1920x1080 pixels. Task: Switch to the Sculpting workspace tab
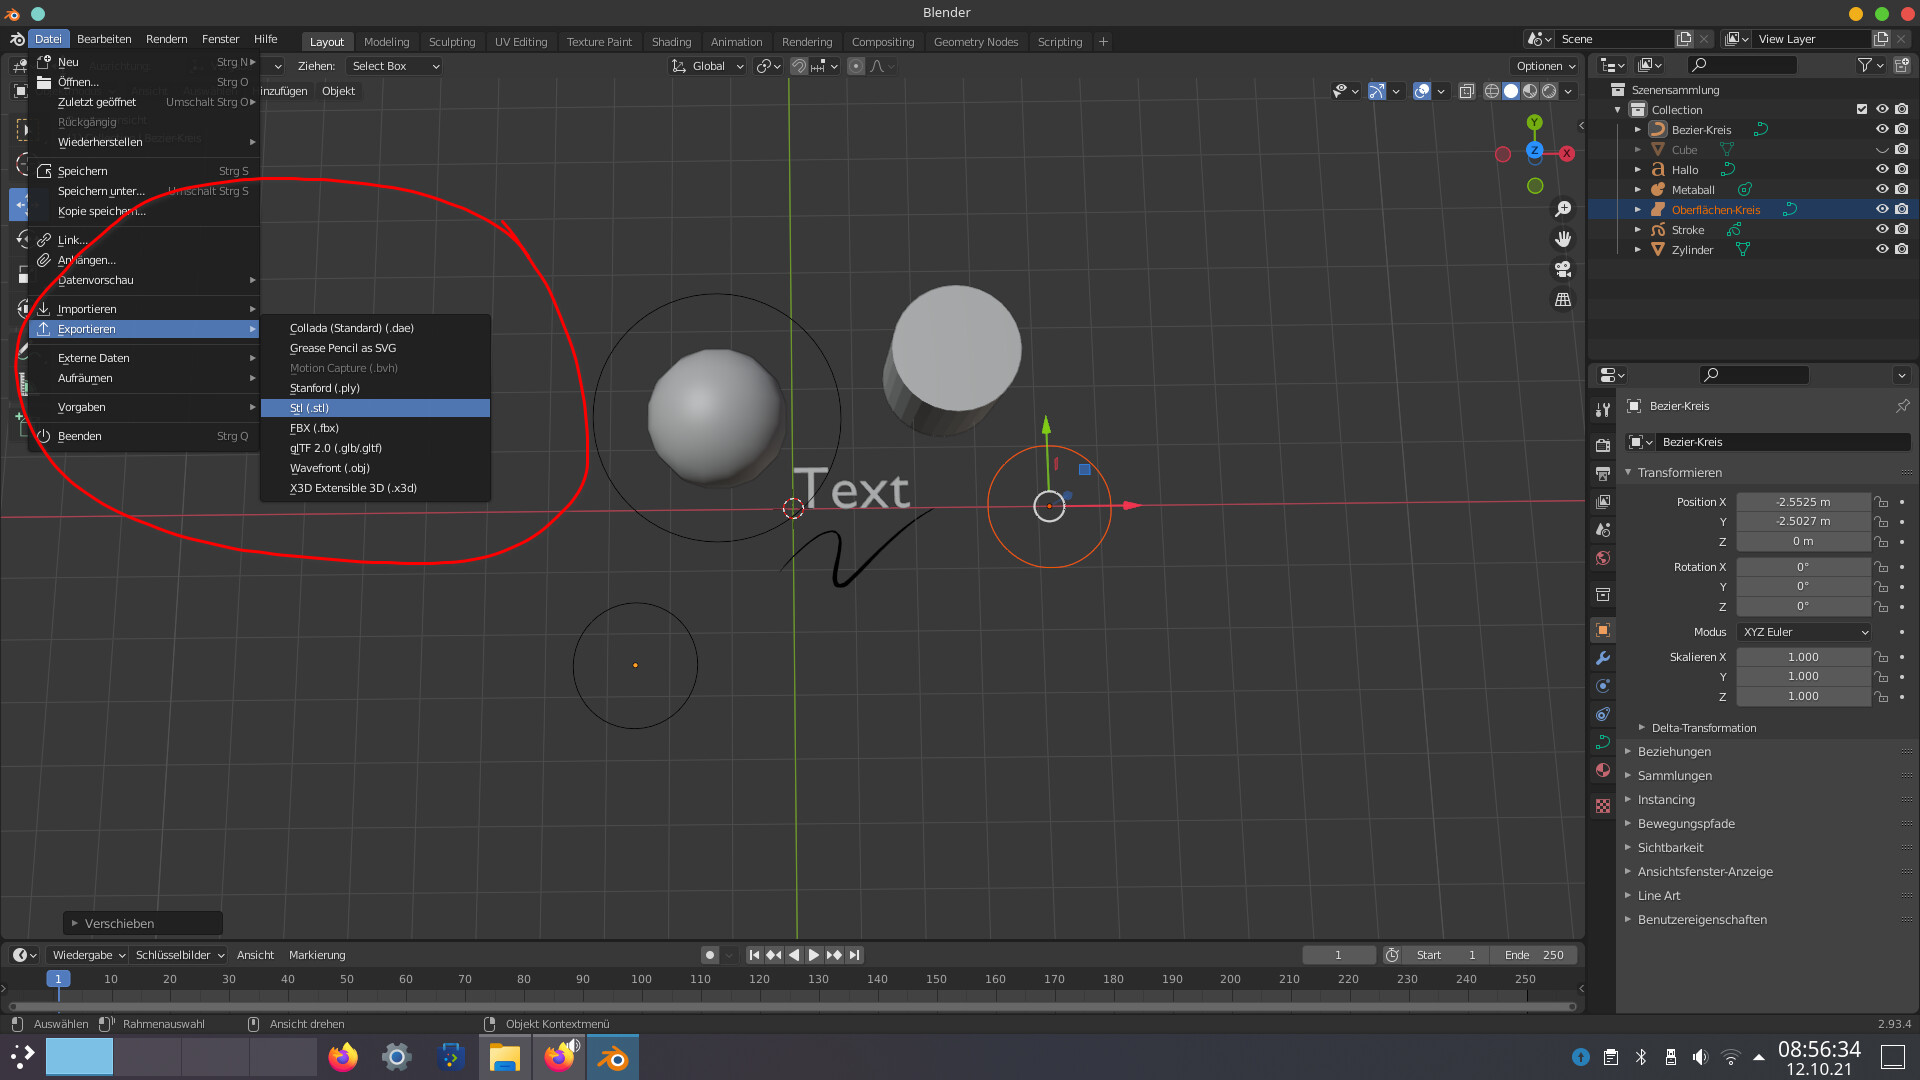click(x=452, y=42)
